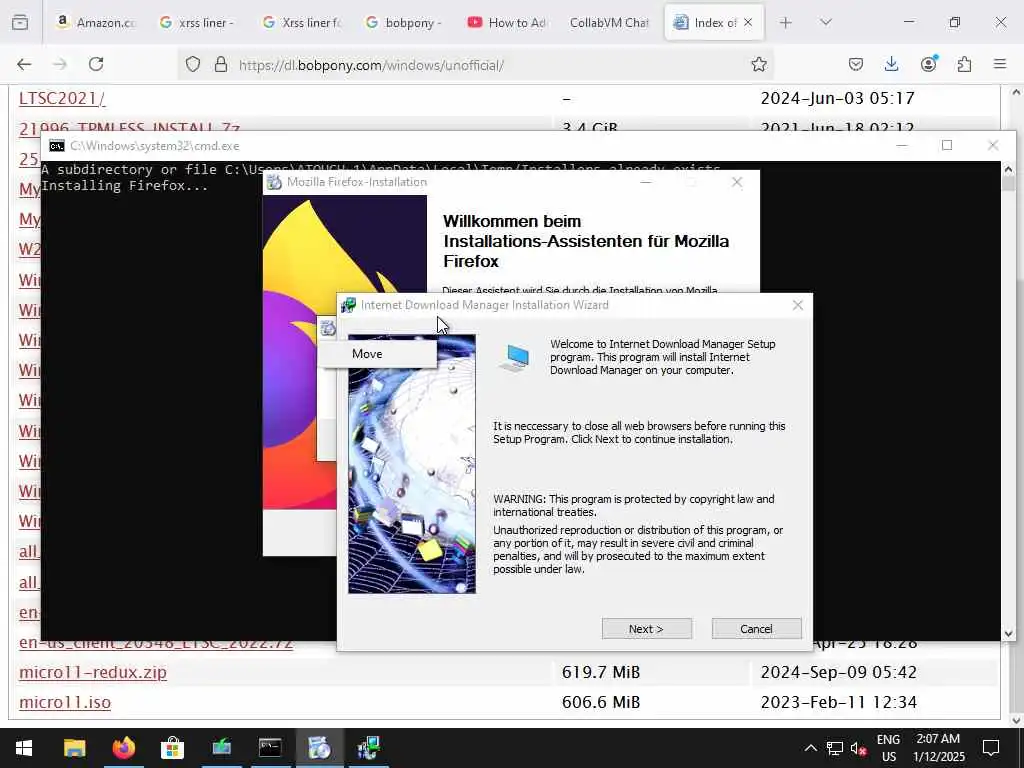Click the browser page scrollbar up arrow

1016,93
